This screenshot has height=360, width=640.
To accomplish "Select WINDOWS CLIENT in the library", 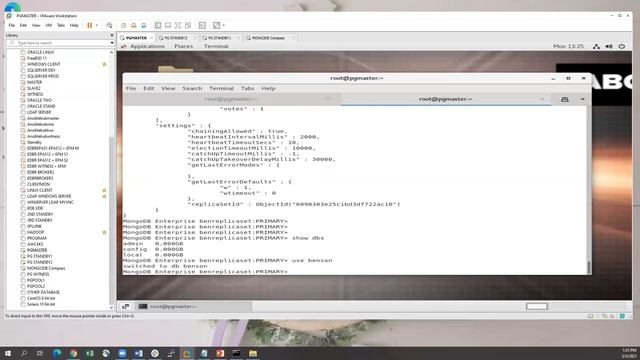I will 43,64.
